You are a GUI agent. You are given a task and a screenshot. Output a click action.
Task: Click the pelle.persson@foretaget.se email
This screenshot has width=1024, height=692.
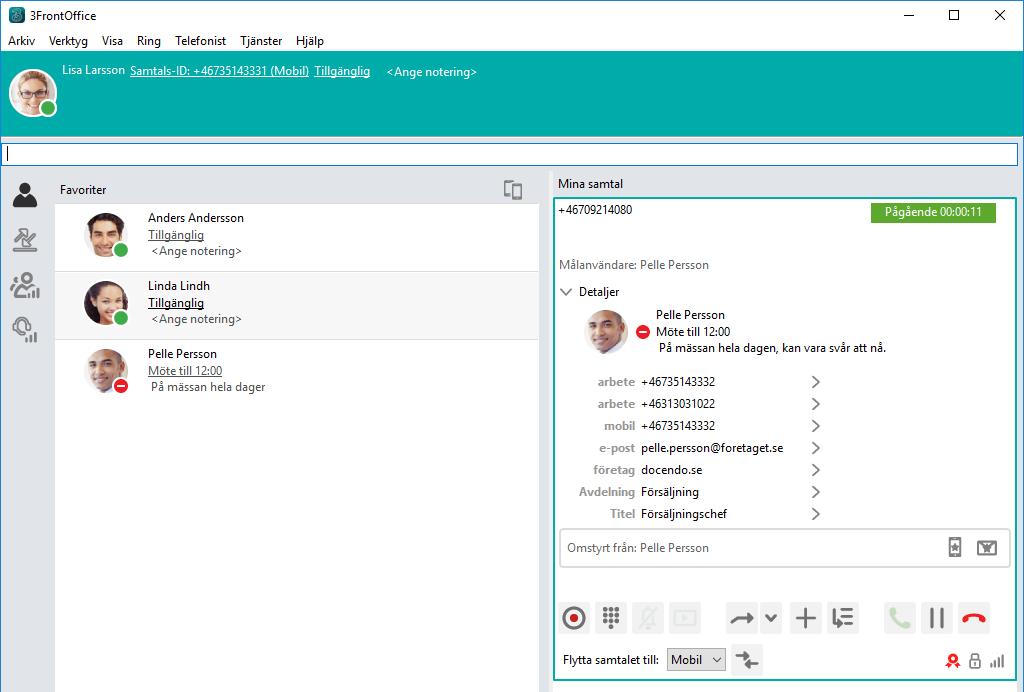pyautogui.click(x=712, y=448)
